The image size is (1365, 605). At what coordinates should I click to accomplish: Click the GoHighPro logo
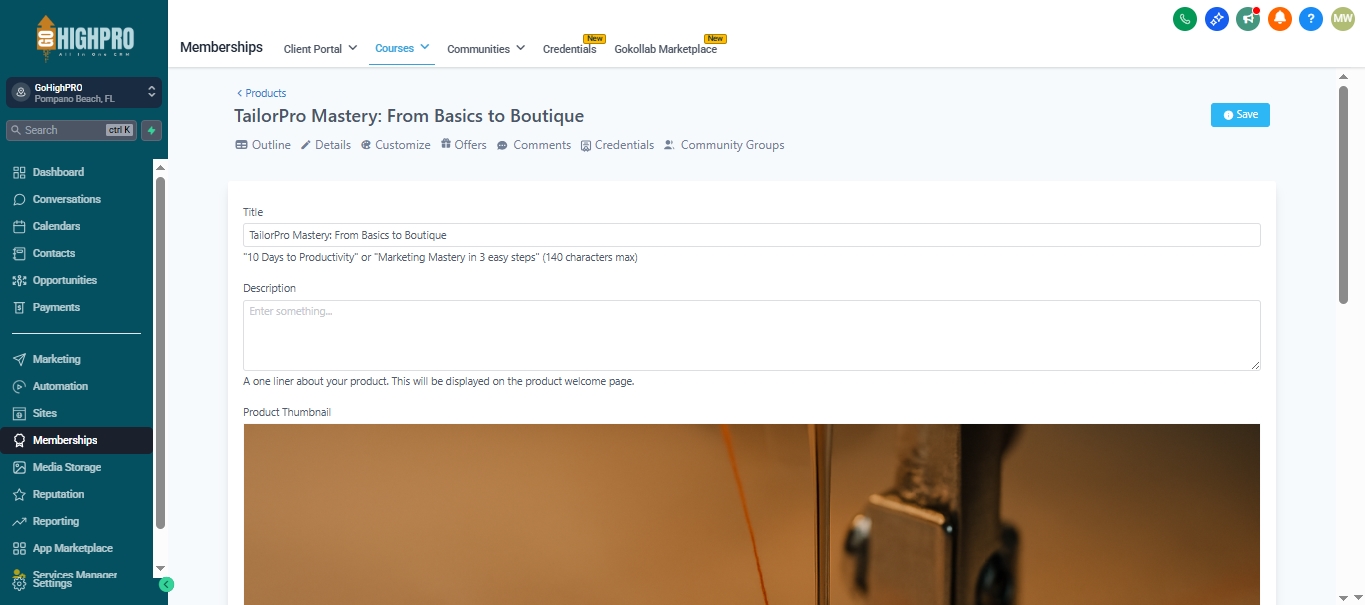pyautogui.click(x=84, y=40)
